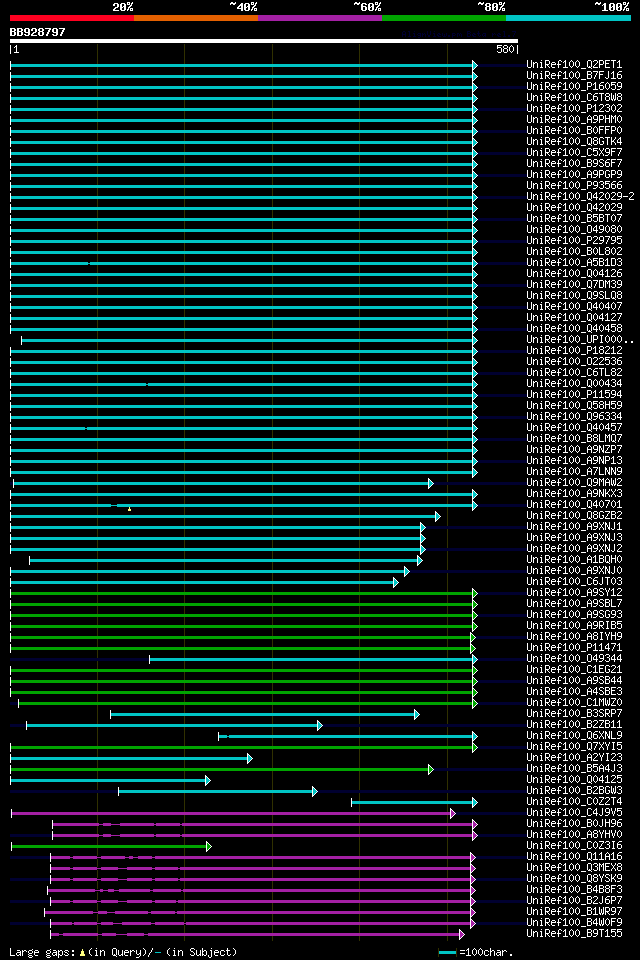The height and width of the screenshot is (960, 640).
Task: Select the UniRef100_C1MWZ0 label
Action: click(574, 703)
